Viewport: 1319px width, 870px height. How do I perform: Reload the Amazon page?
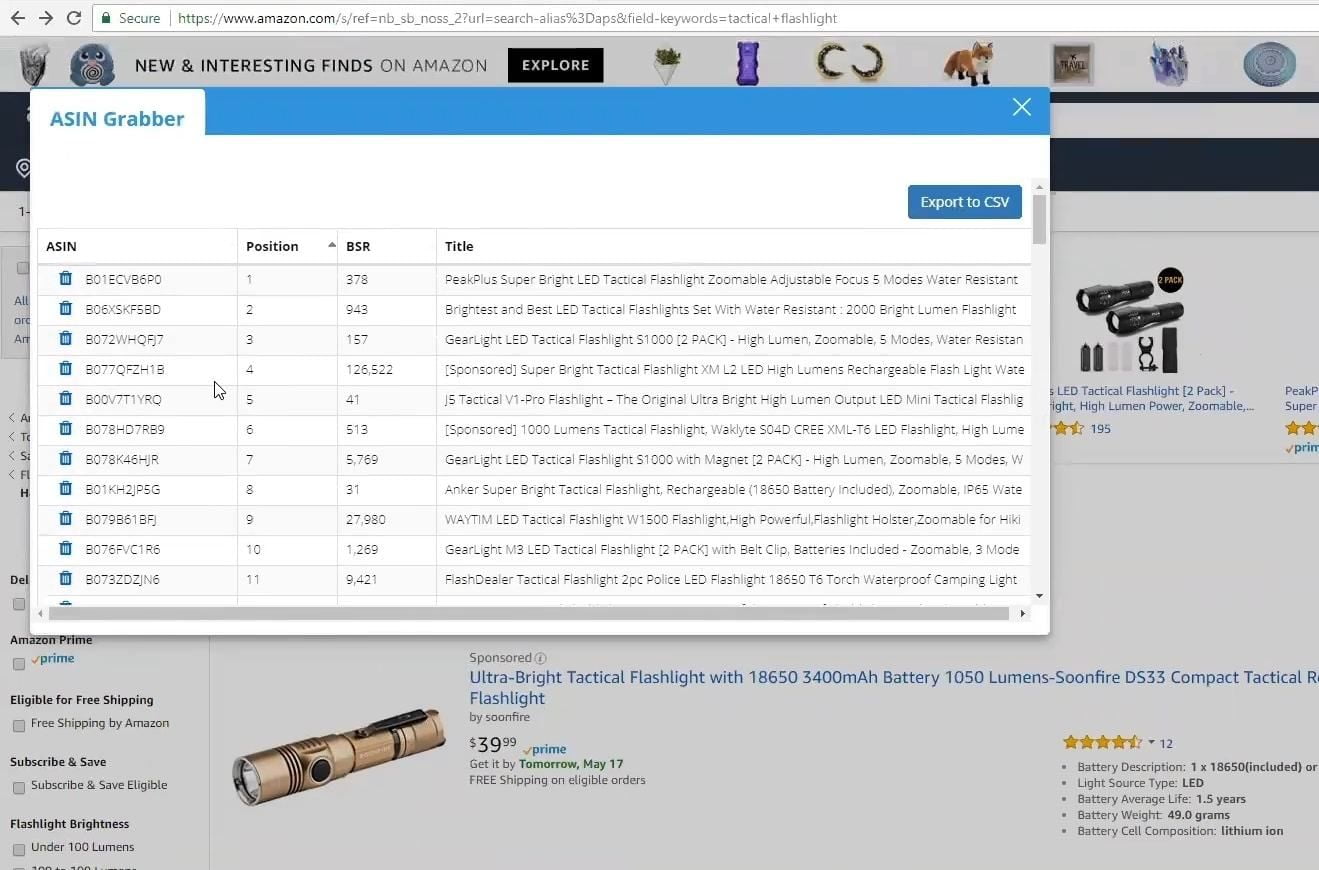74,18
